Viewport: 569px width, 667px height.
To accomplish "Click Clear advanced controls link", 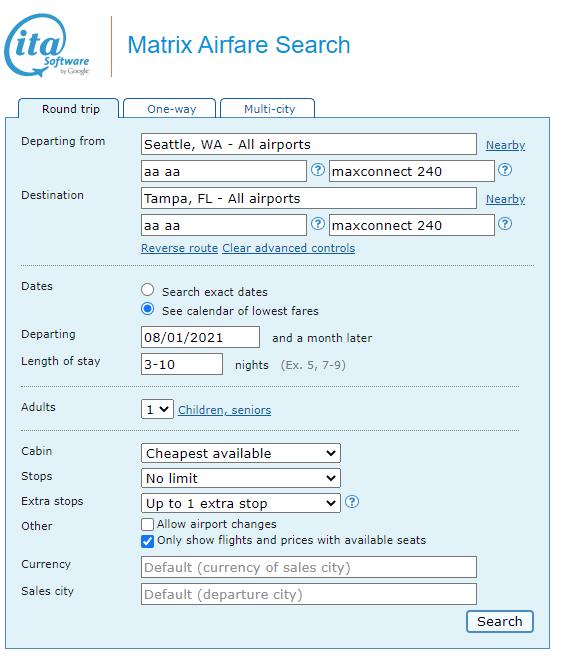I will pyautogui.click(x=289, y=248).
